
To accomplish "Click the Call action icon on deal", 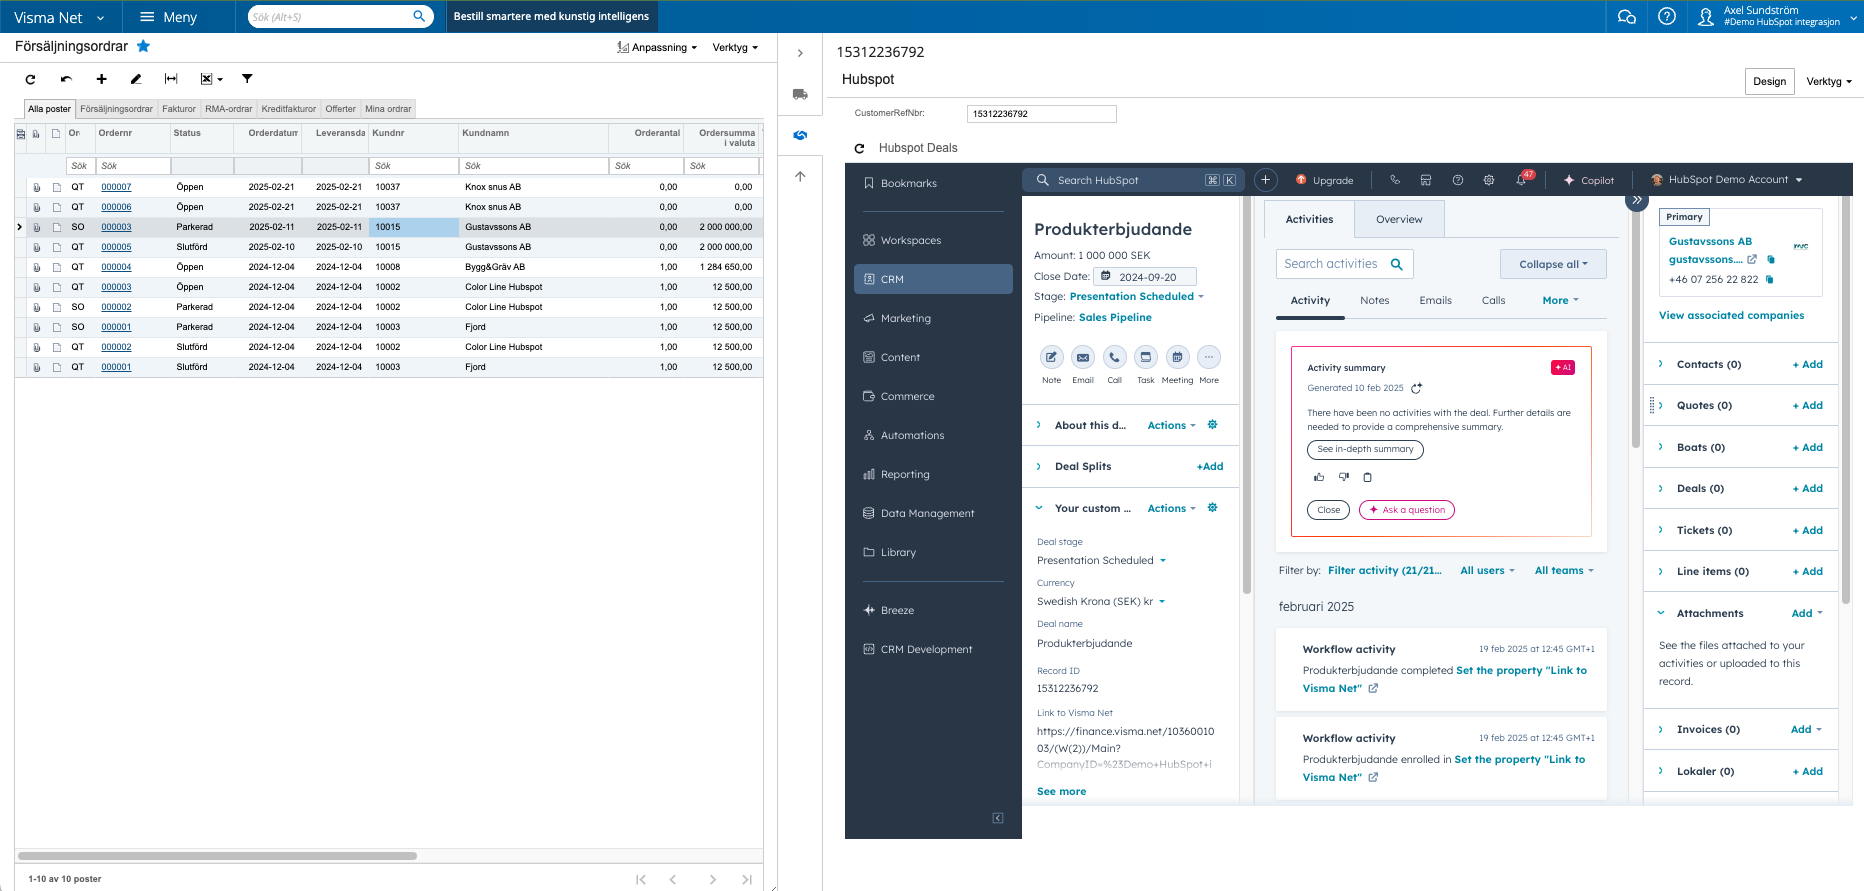I will tap(1115, 357).
